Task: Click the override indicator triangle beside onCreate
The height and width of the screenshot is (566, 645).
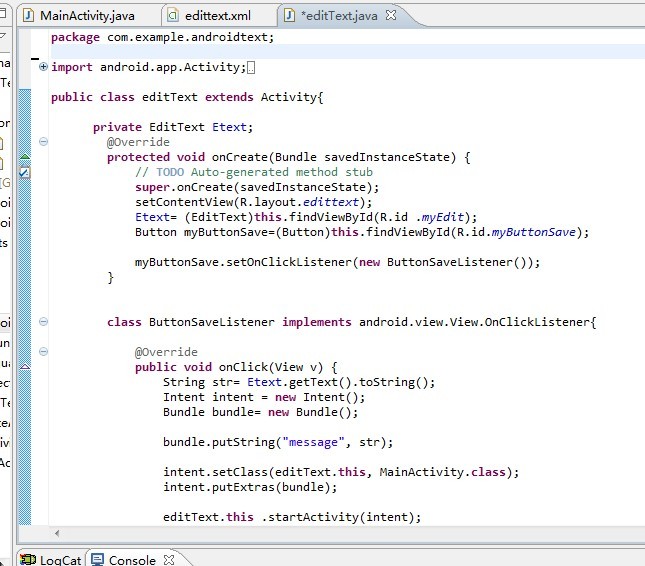Action: pos(25,156)
